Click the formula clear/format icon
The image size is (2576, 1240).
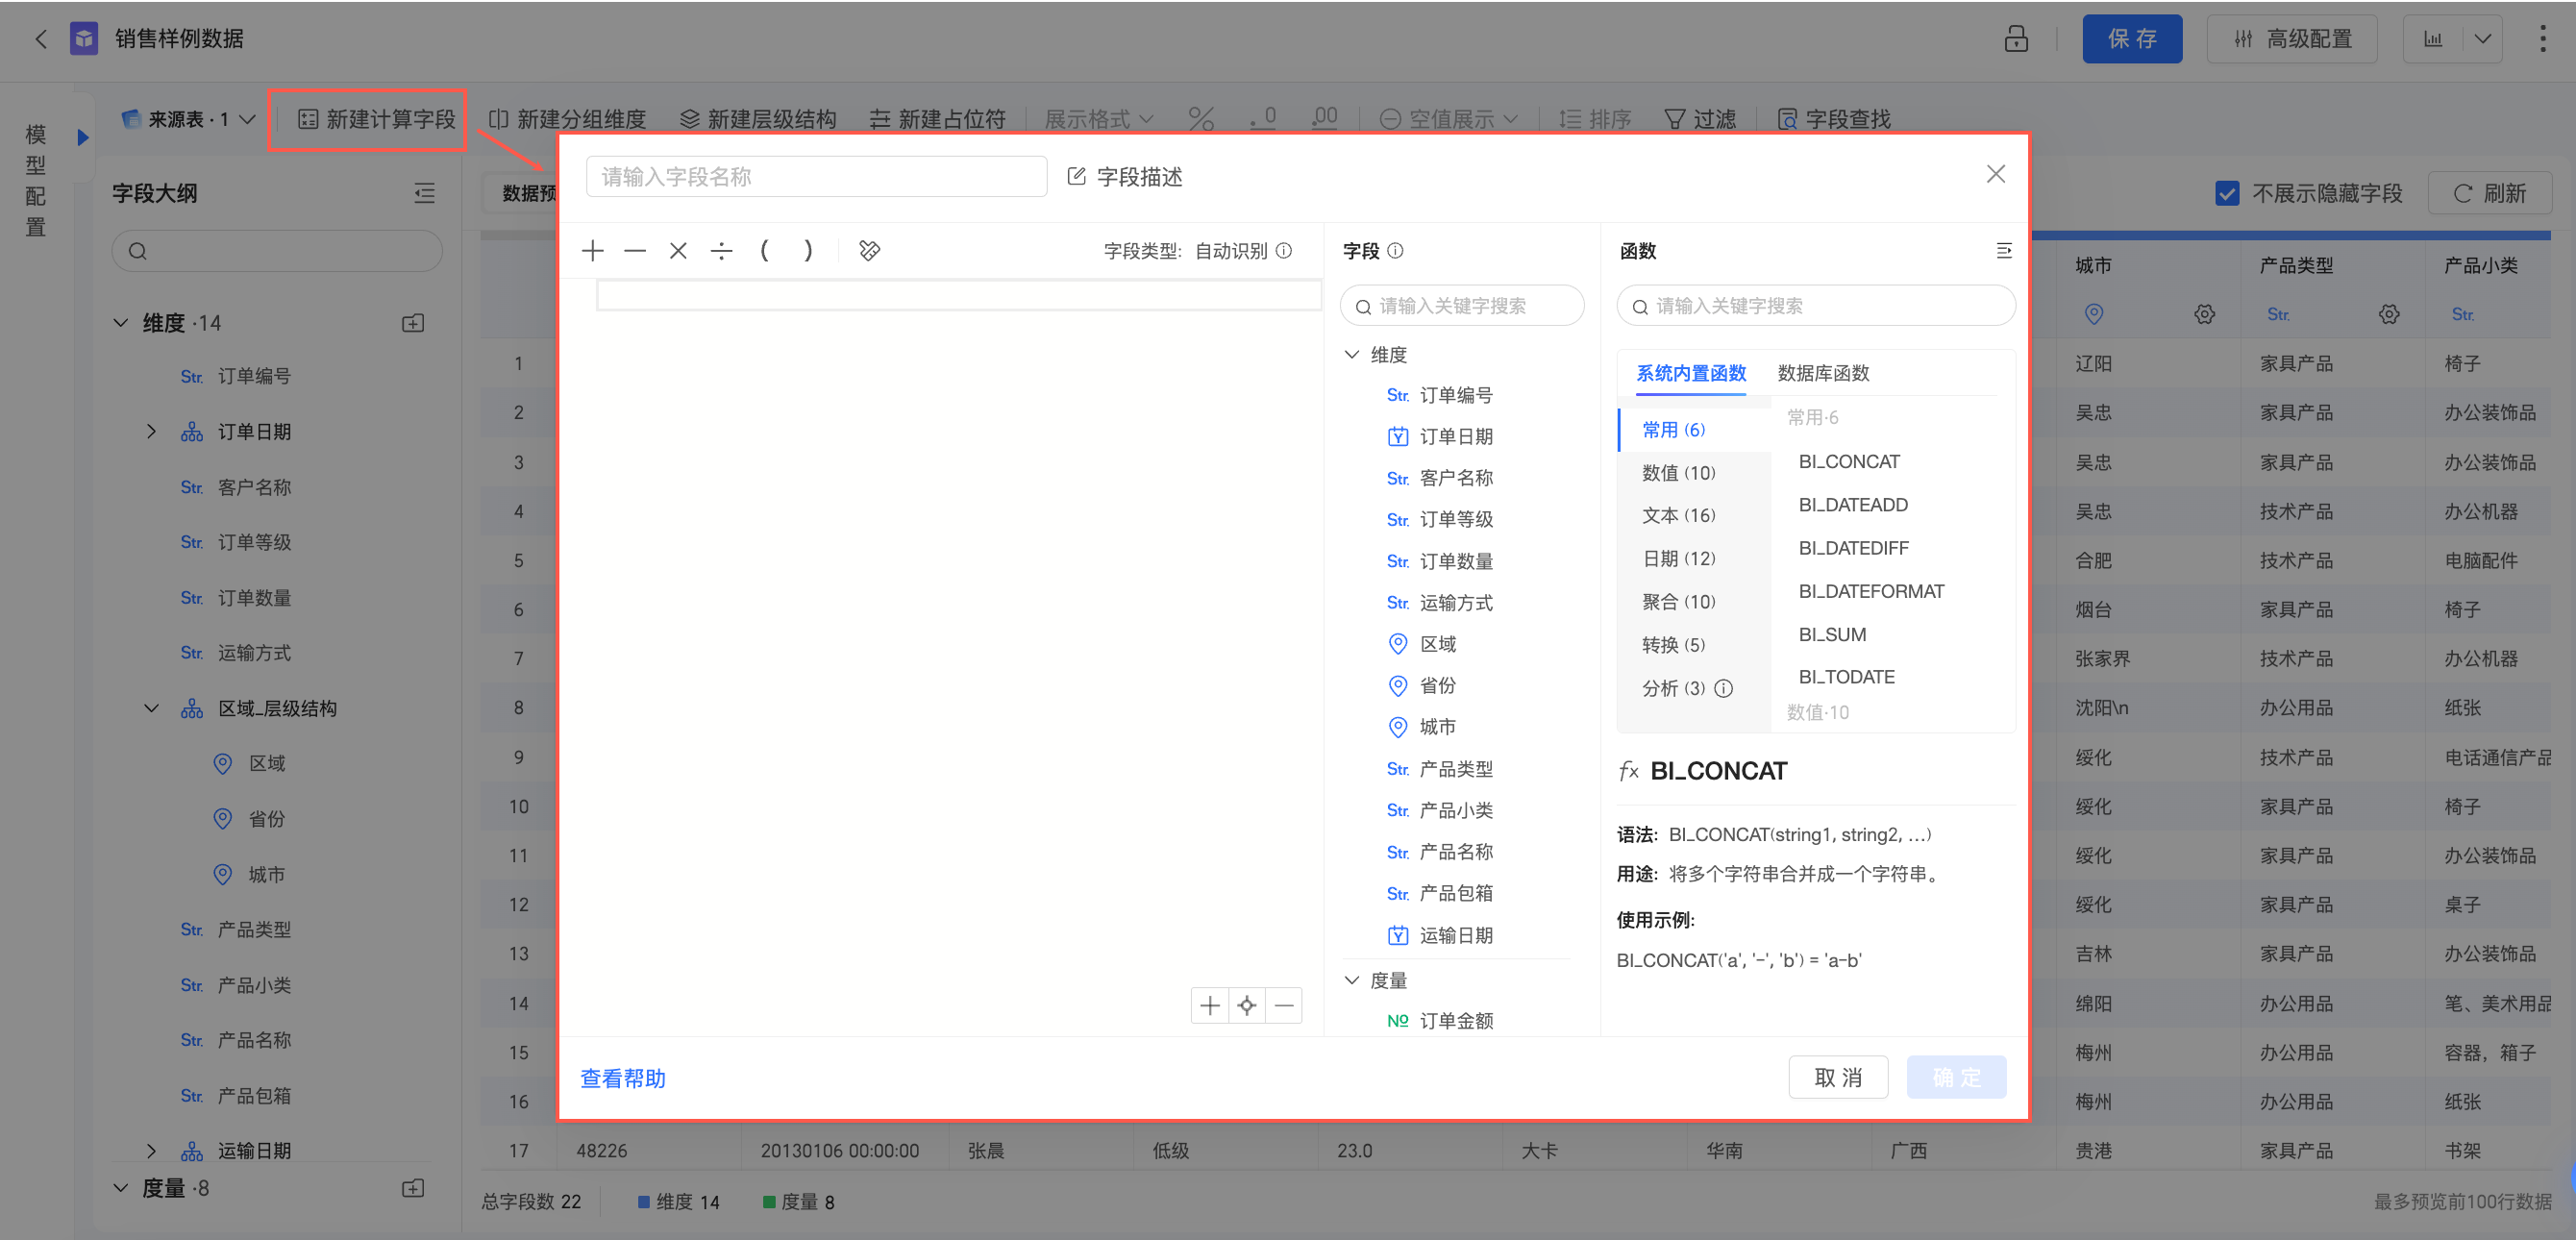(870, 251)
